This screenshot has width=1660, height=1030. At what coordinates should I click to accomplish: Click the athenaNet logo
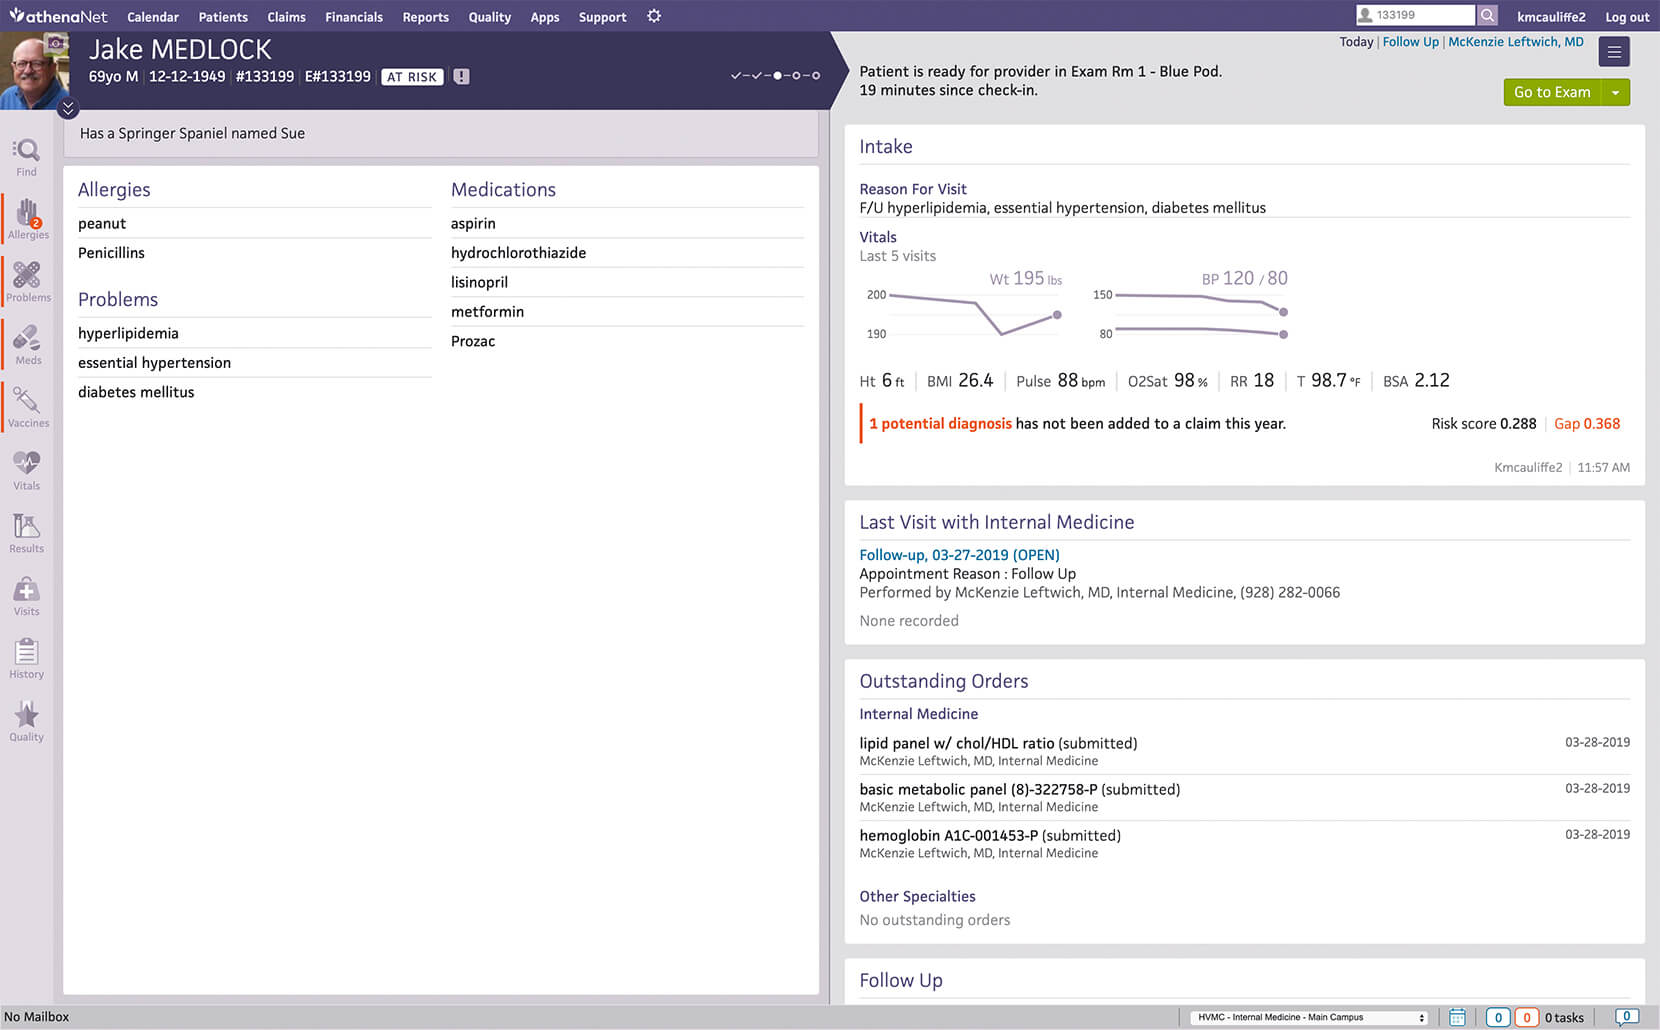(x=58, y=16)
